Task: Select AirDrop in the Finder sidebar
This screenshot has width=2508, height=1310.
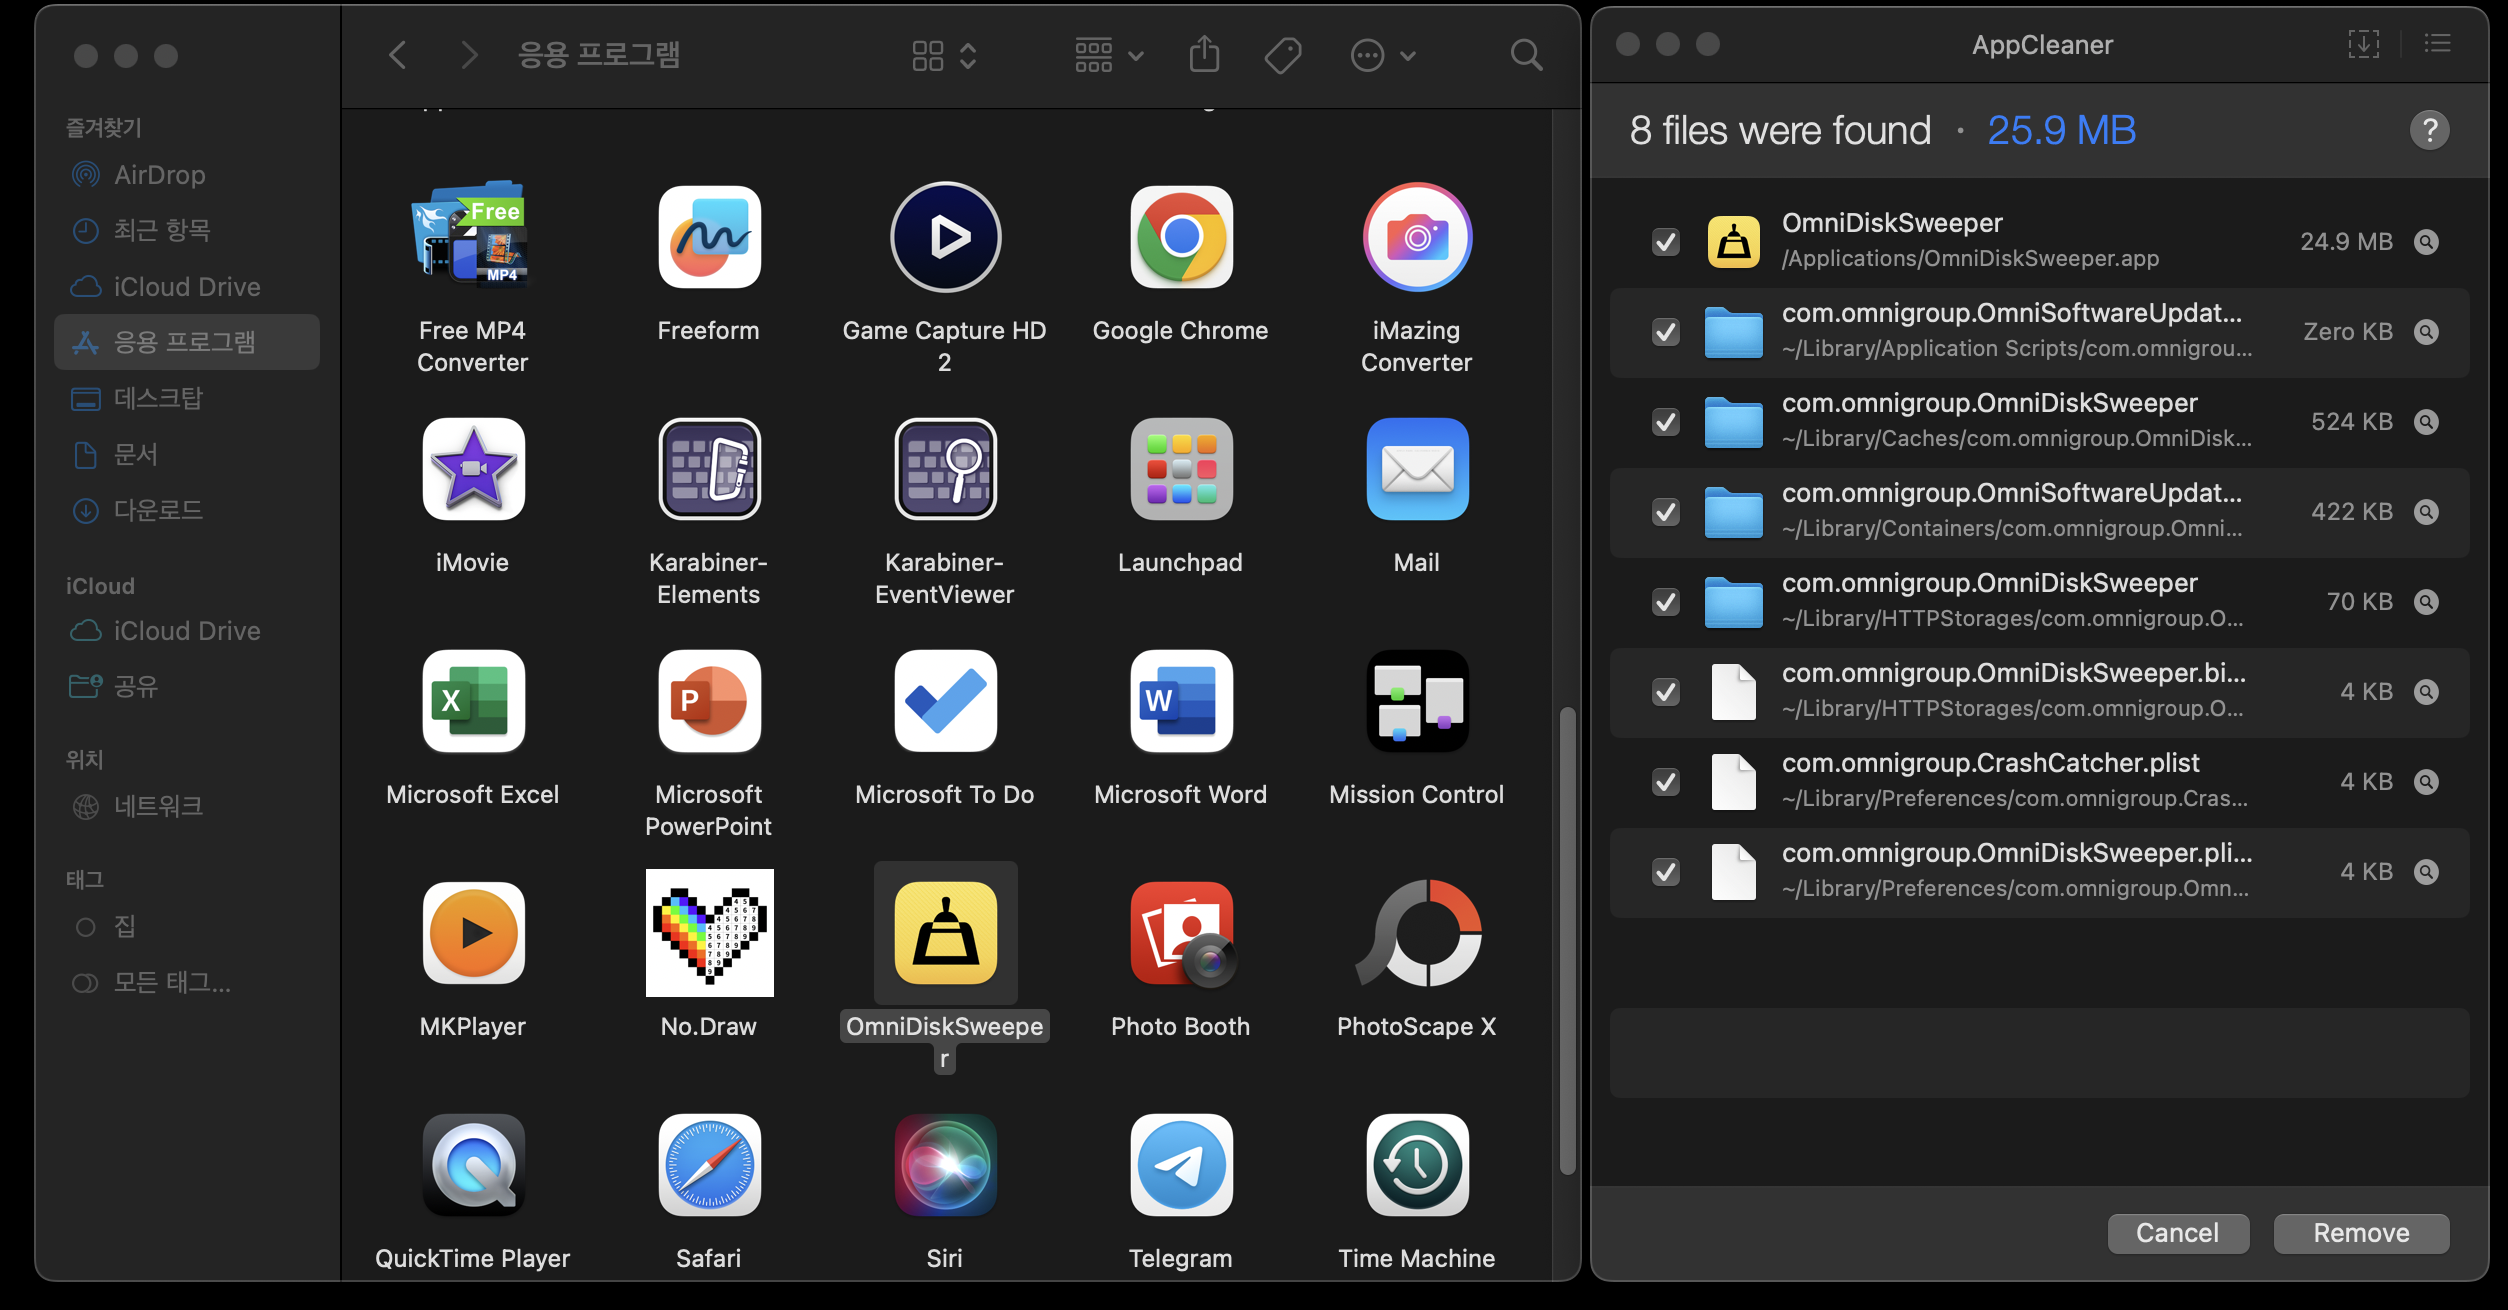Action: tap(160, 175)
